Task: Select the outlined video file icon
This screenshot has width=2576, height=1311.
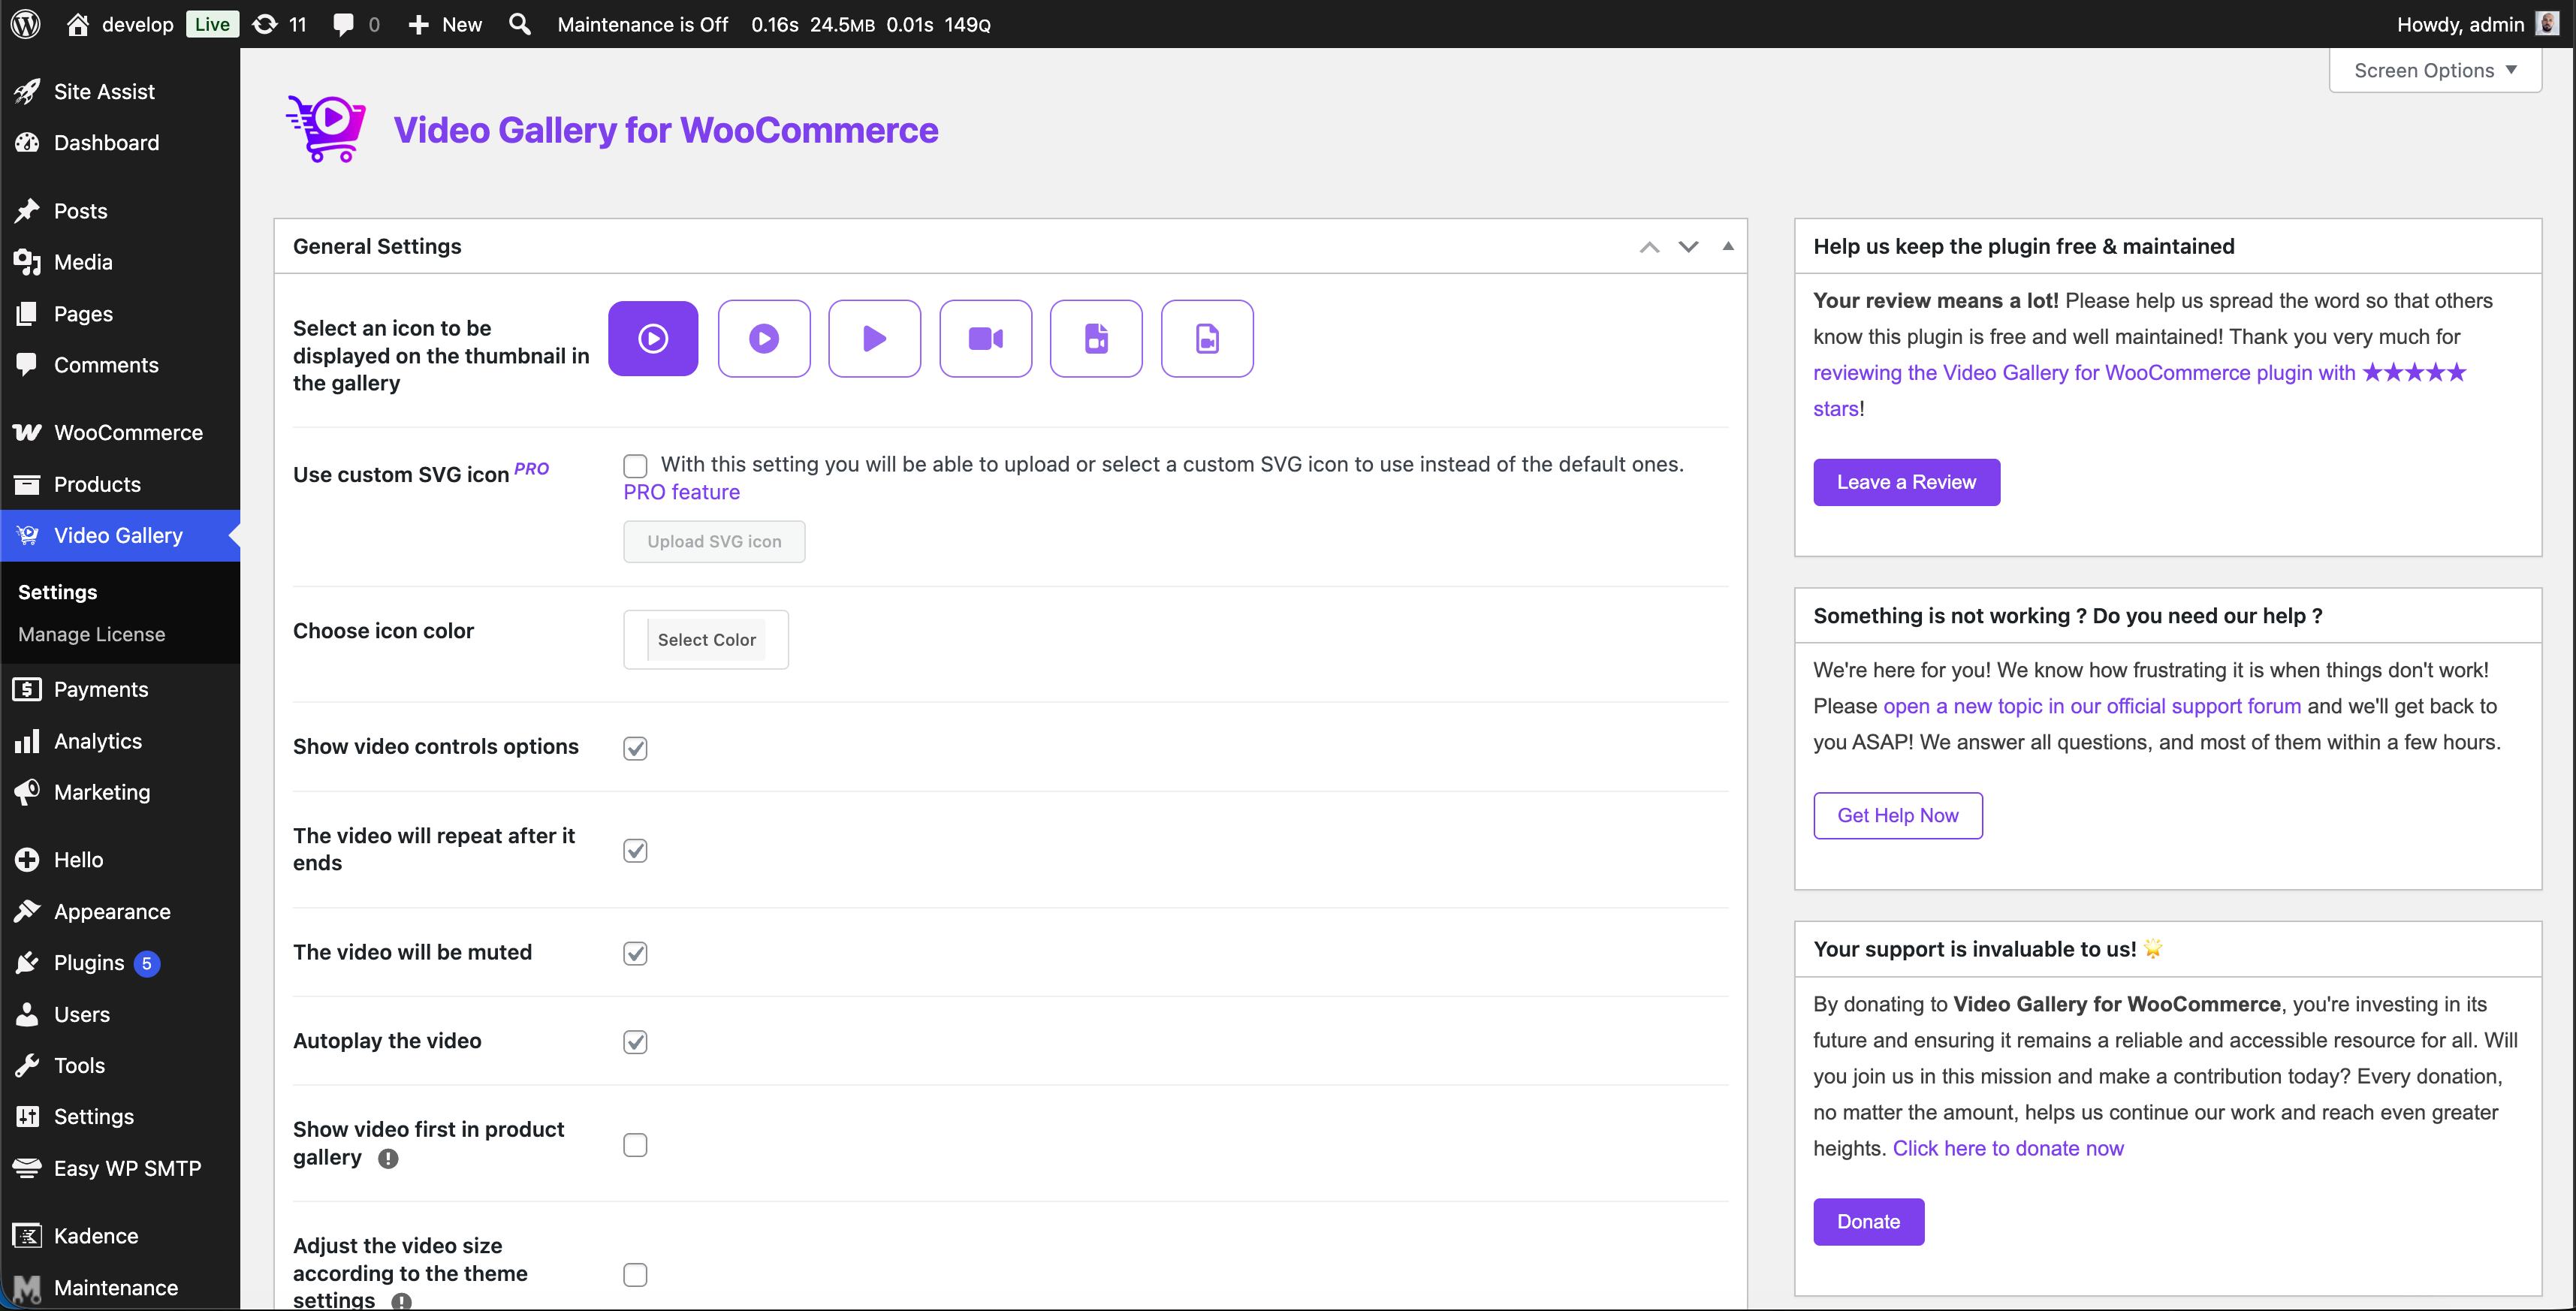Action: (1207, 338)
